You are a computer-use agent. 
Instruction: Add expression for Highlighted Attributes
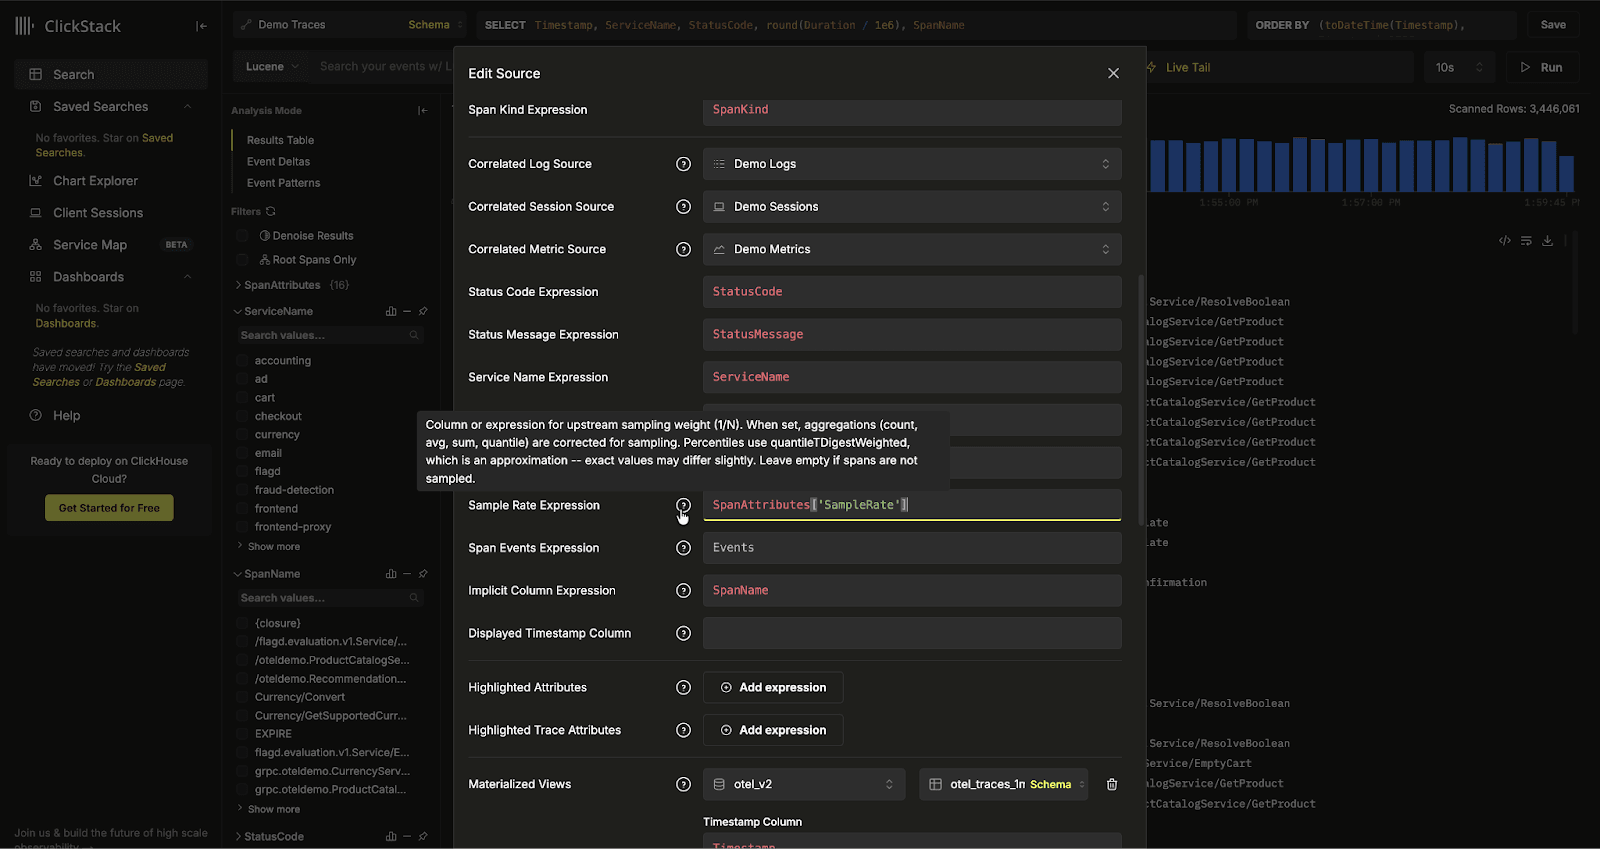(x=773, y=688)
